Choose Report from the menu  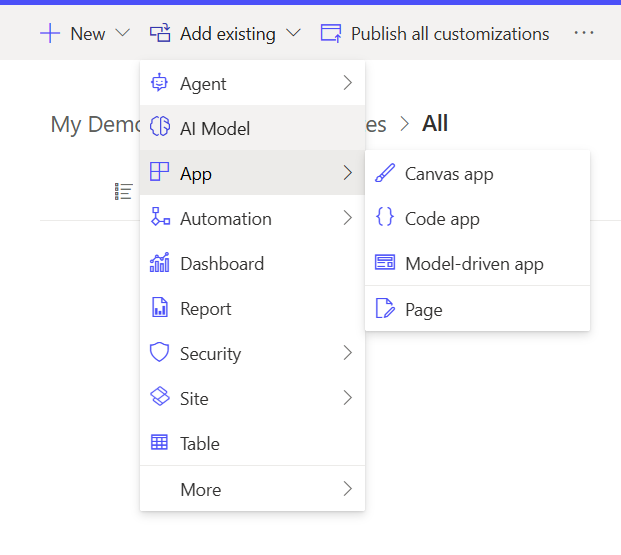[x=252, y=308]
